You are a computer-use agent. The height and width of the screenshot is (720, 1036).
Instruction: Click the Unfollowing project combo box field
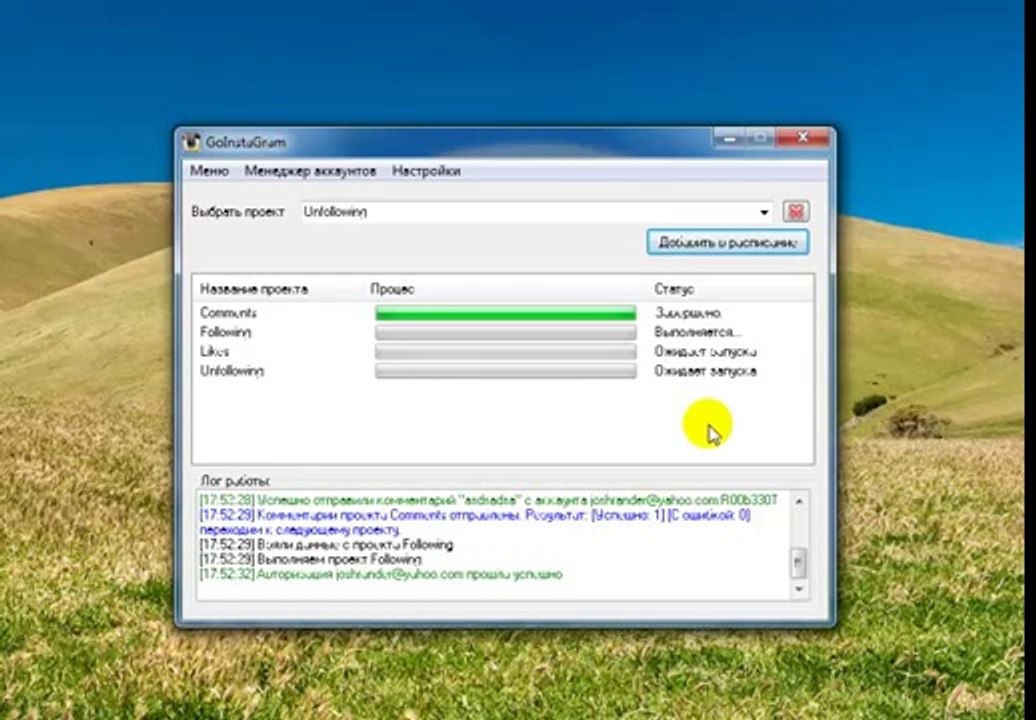pos(536,212)
